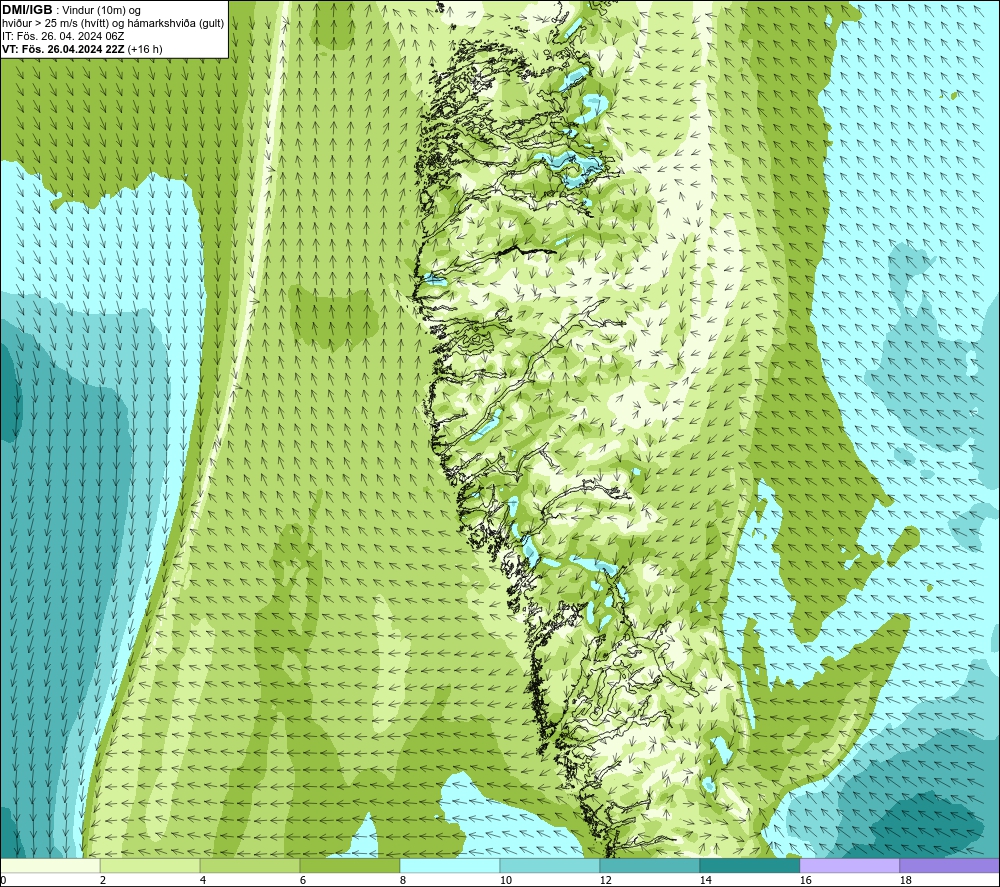Click the 'VT: Fös. 26.04.2024 22Z (+16 h)' line
The image size is (1000, 887).
82,49
